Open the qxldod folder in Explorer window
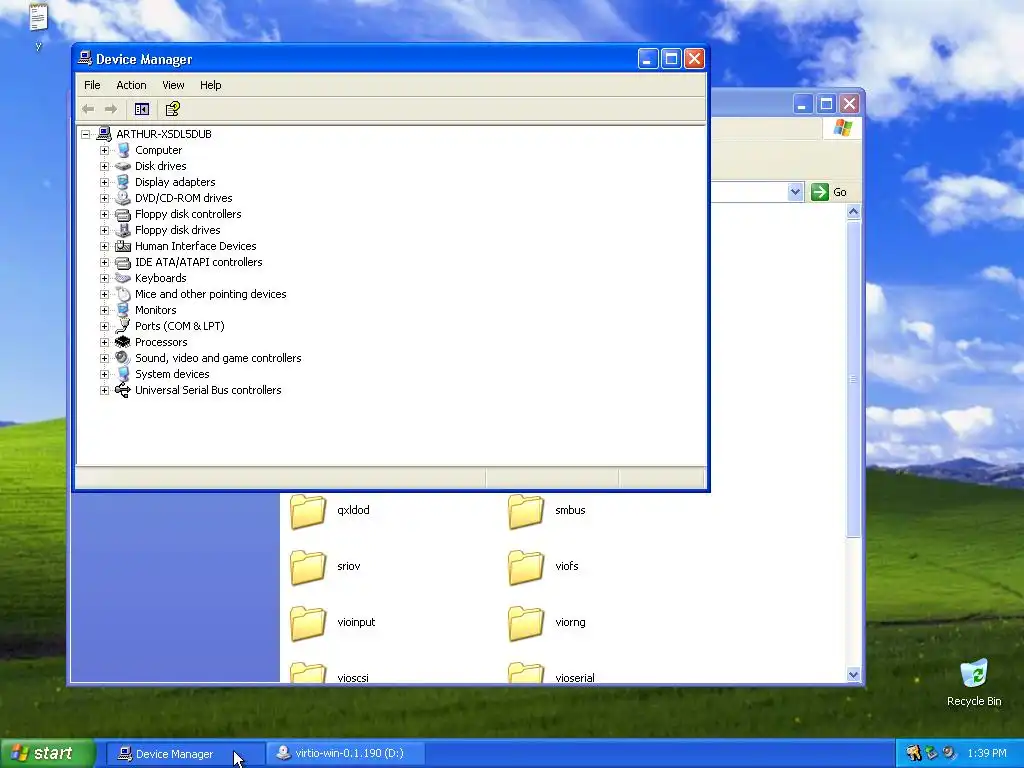The width and height of the screenshot is (1024, 768). (308, 511)
